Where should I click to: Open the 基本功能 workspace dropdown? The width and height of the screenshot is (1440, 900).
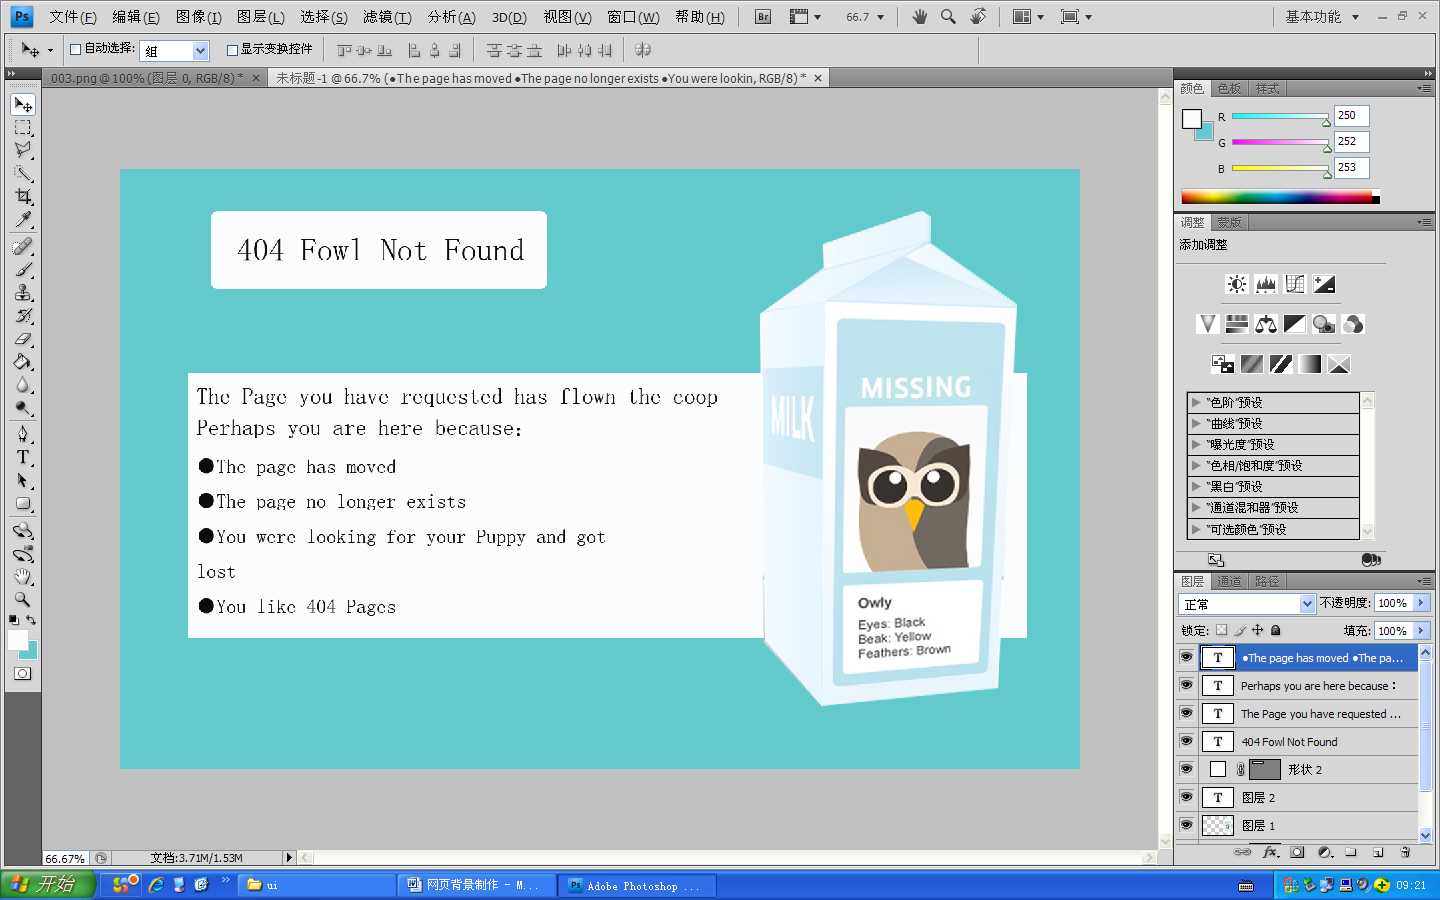tap(1322, 17)
